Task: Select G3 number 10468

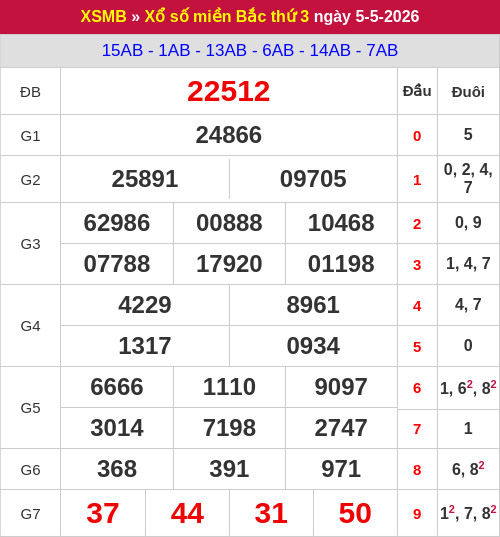Action: [x=341, y=223]
